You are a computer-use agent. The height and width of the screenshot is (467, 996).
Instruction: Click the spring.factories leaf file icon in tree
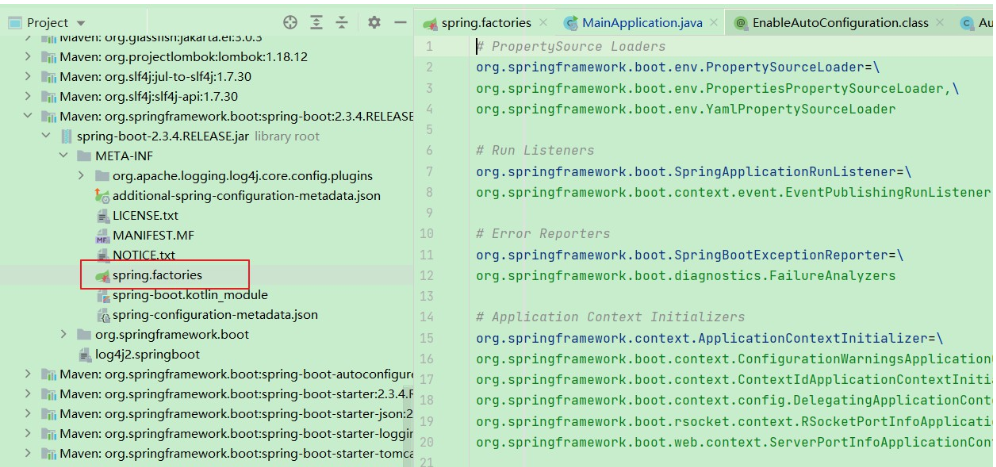pyautogui.click(x=102, y=275)
